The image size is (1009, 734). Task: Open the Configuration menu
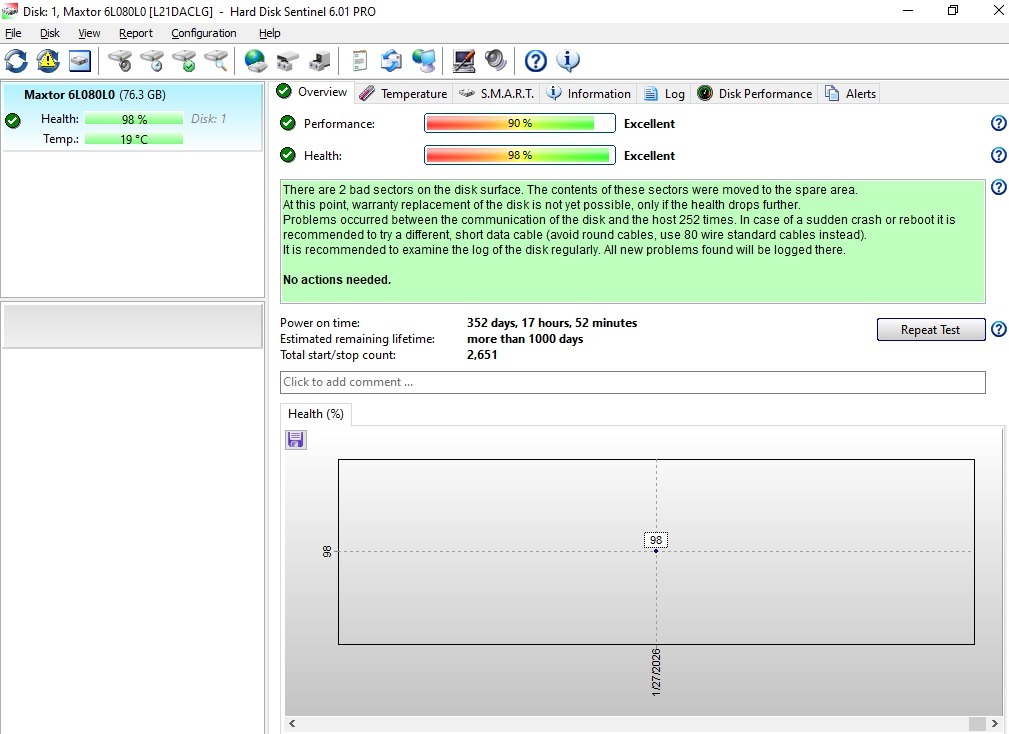[203, 33]
